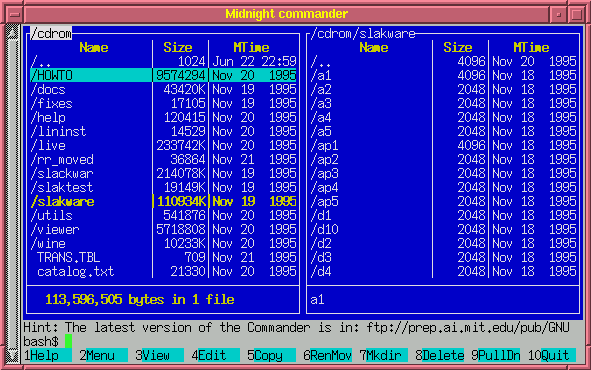Select the /d2 directory
The width and height of the screenshot is (591, 370).
[443, 243]
